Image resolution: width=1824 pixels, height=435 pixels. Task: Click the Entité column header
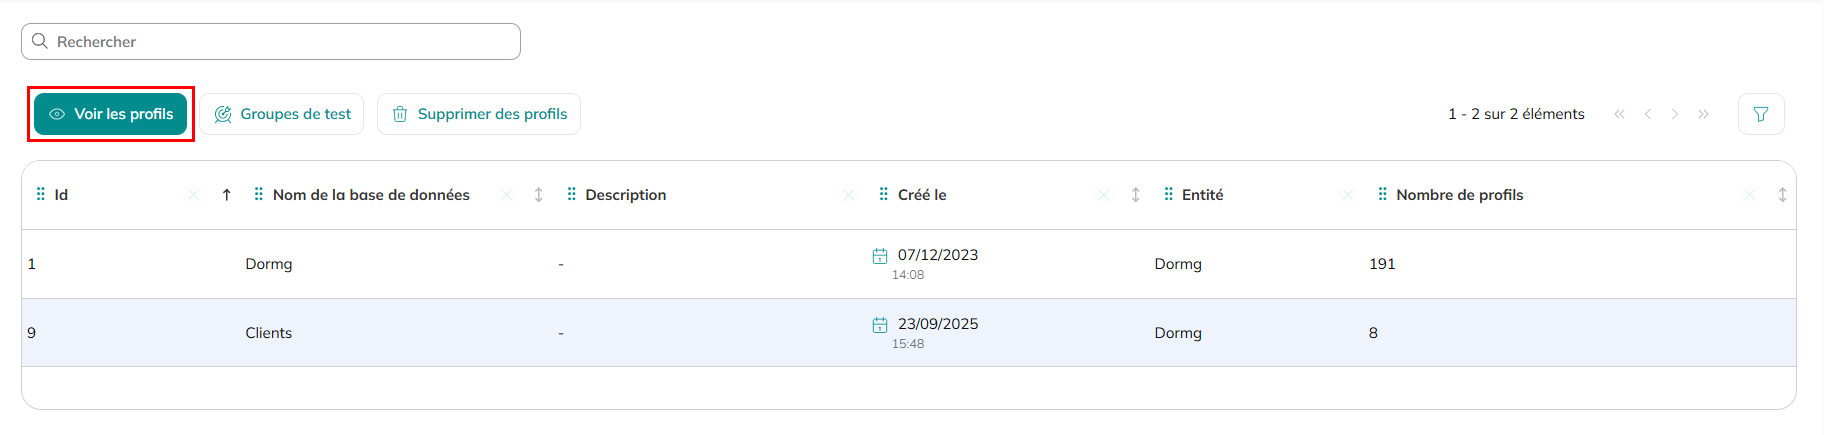(1203, 195)
